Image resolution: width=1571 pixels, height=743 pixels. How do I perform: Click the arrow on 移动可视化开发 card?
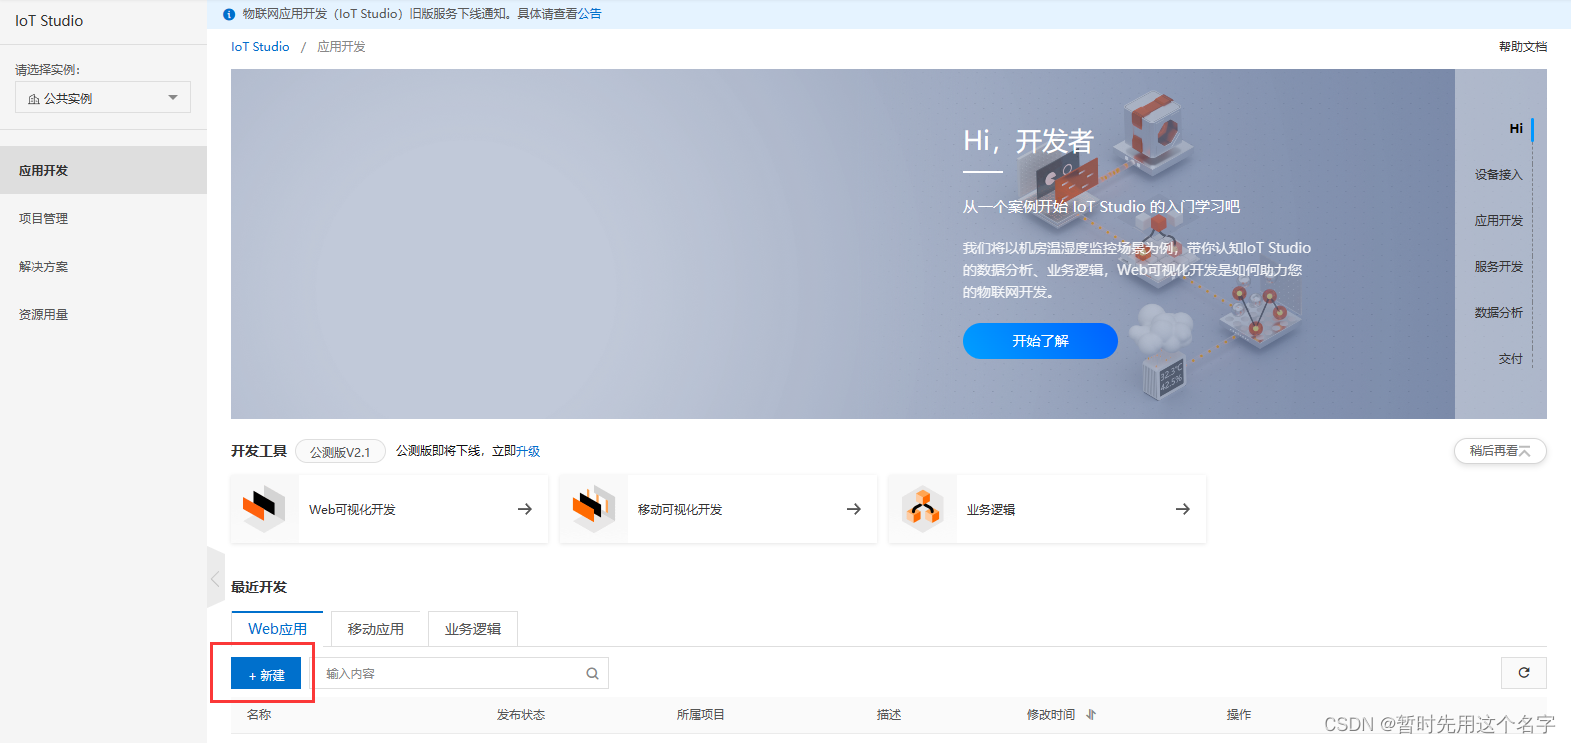click(x=854, y=509)
